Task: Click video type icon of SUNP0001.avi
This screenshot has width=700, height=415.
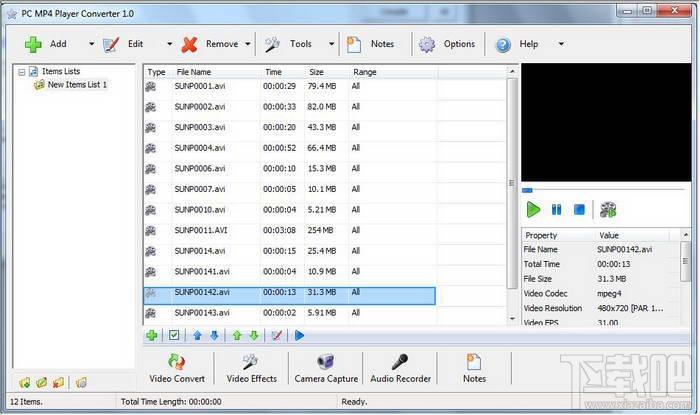Action: (x=151, y=87)
